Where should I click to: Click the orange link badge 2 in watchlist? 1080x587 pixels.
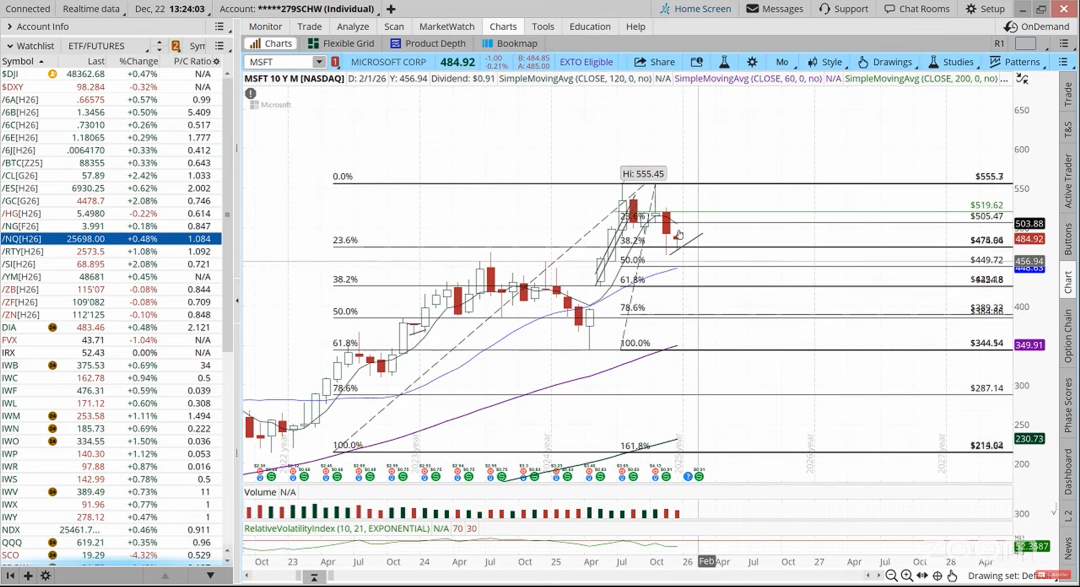[x=176, y=45]
